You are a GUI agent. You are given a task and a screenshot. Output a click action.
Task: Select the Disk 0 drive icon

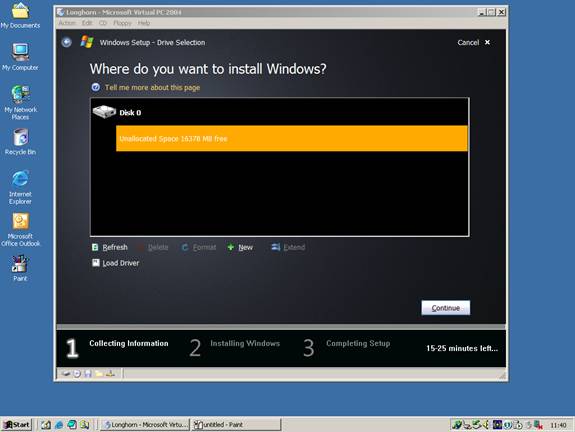[x=104, y=111]
